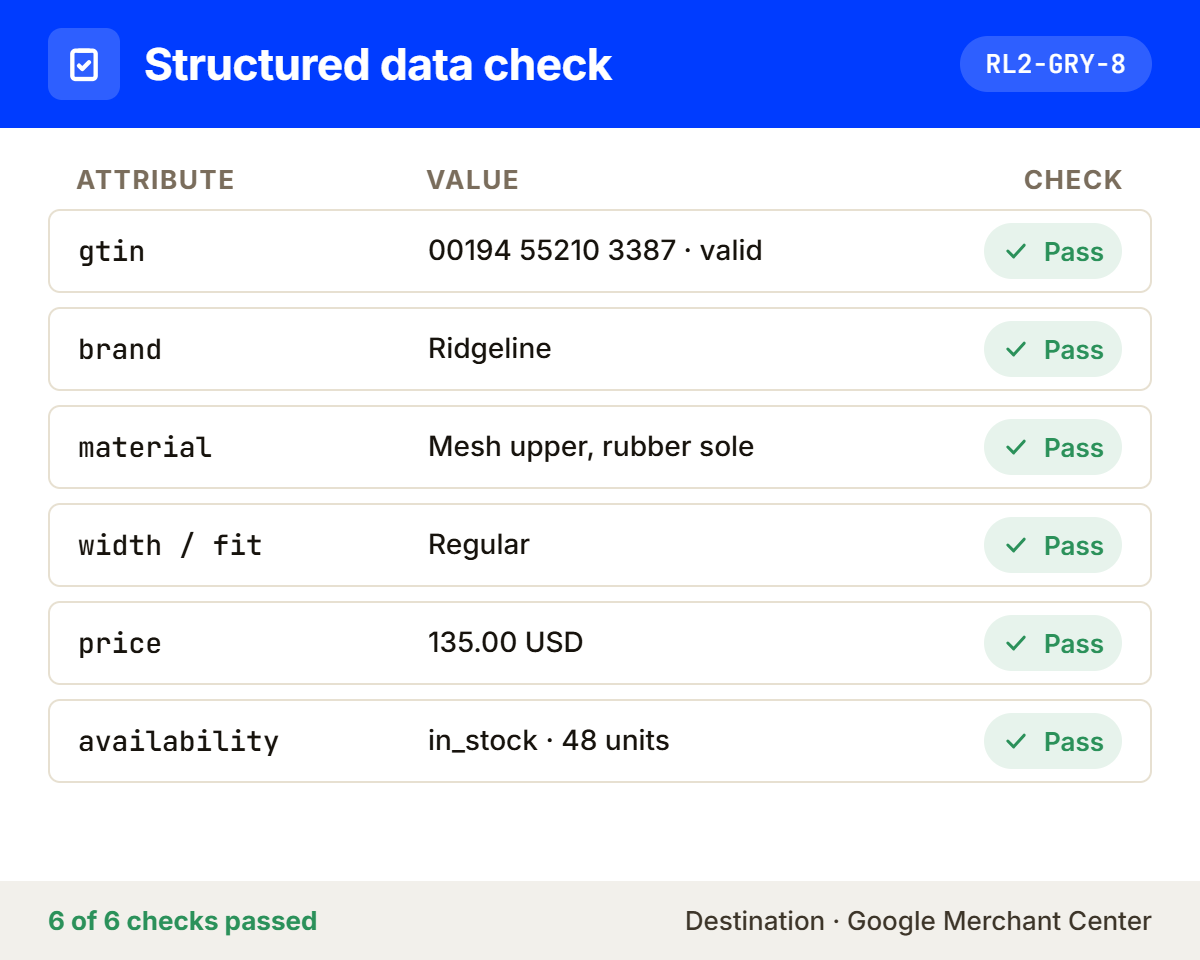Click the checklist icon beside Structured data check

tap(84, 64)
